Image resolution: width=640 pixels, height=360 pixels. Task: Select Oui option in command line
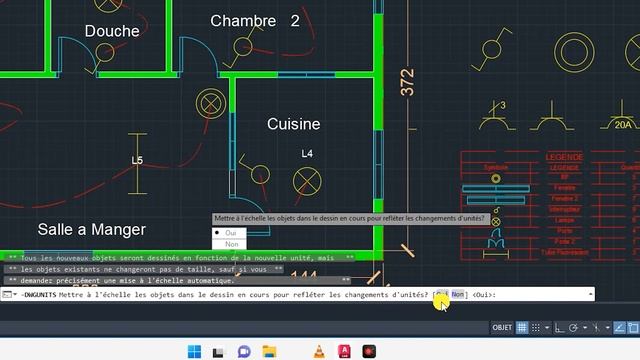442,294
